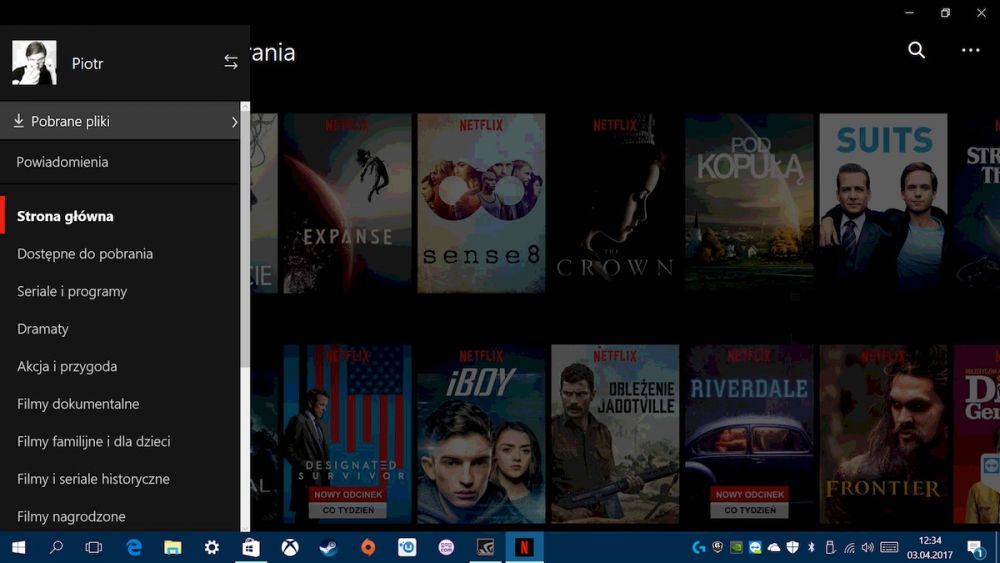
Task: Open OneDrive cloud tray icon
Action: 774,547
